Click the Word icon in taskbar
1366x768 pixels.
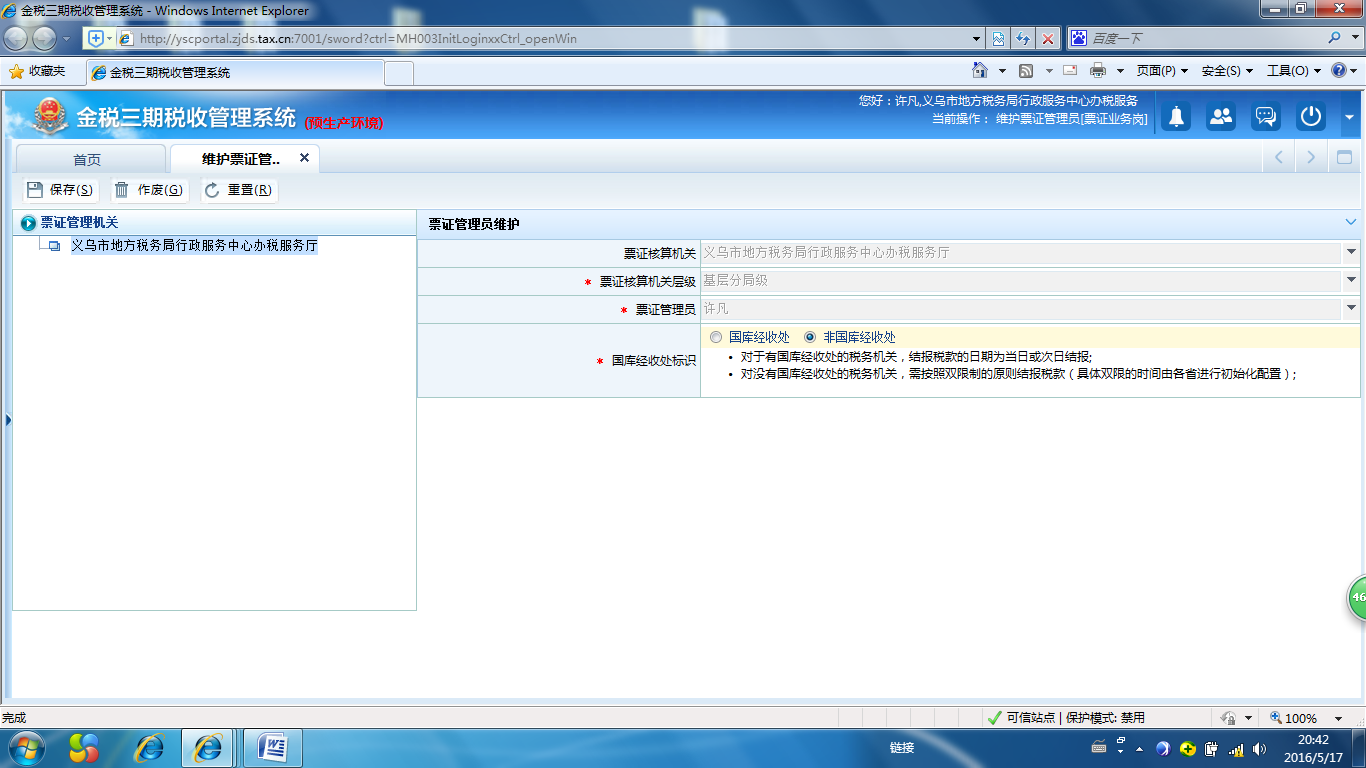click(x=273, y=748)
